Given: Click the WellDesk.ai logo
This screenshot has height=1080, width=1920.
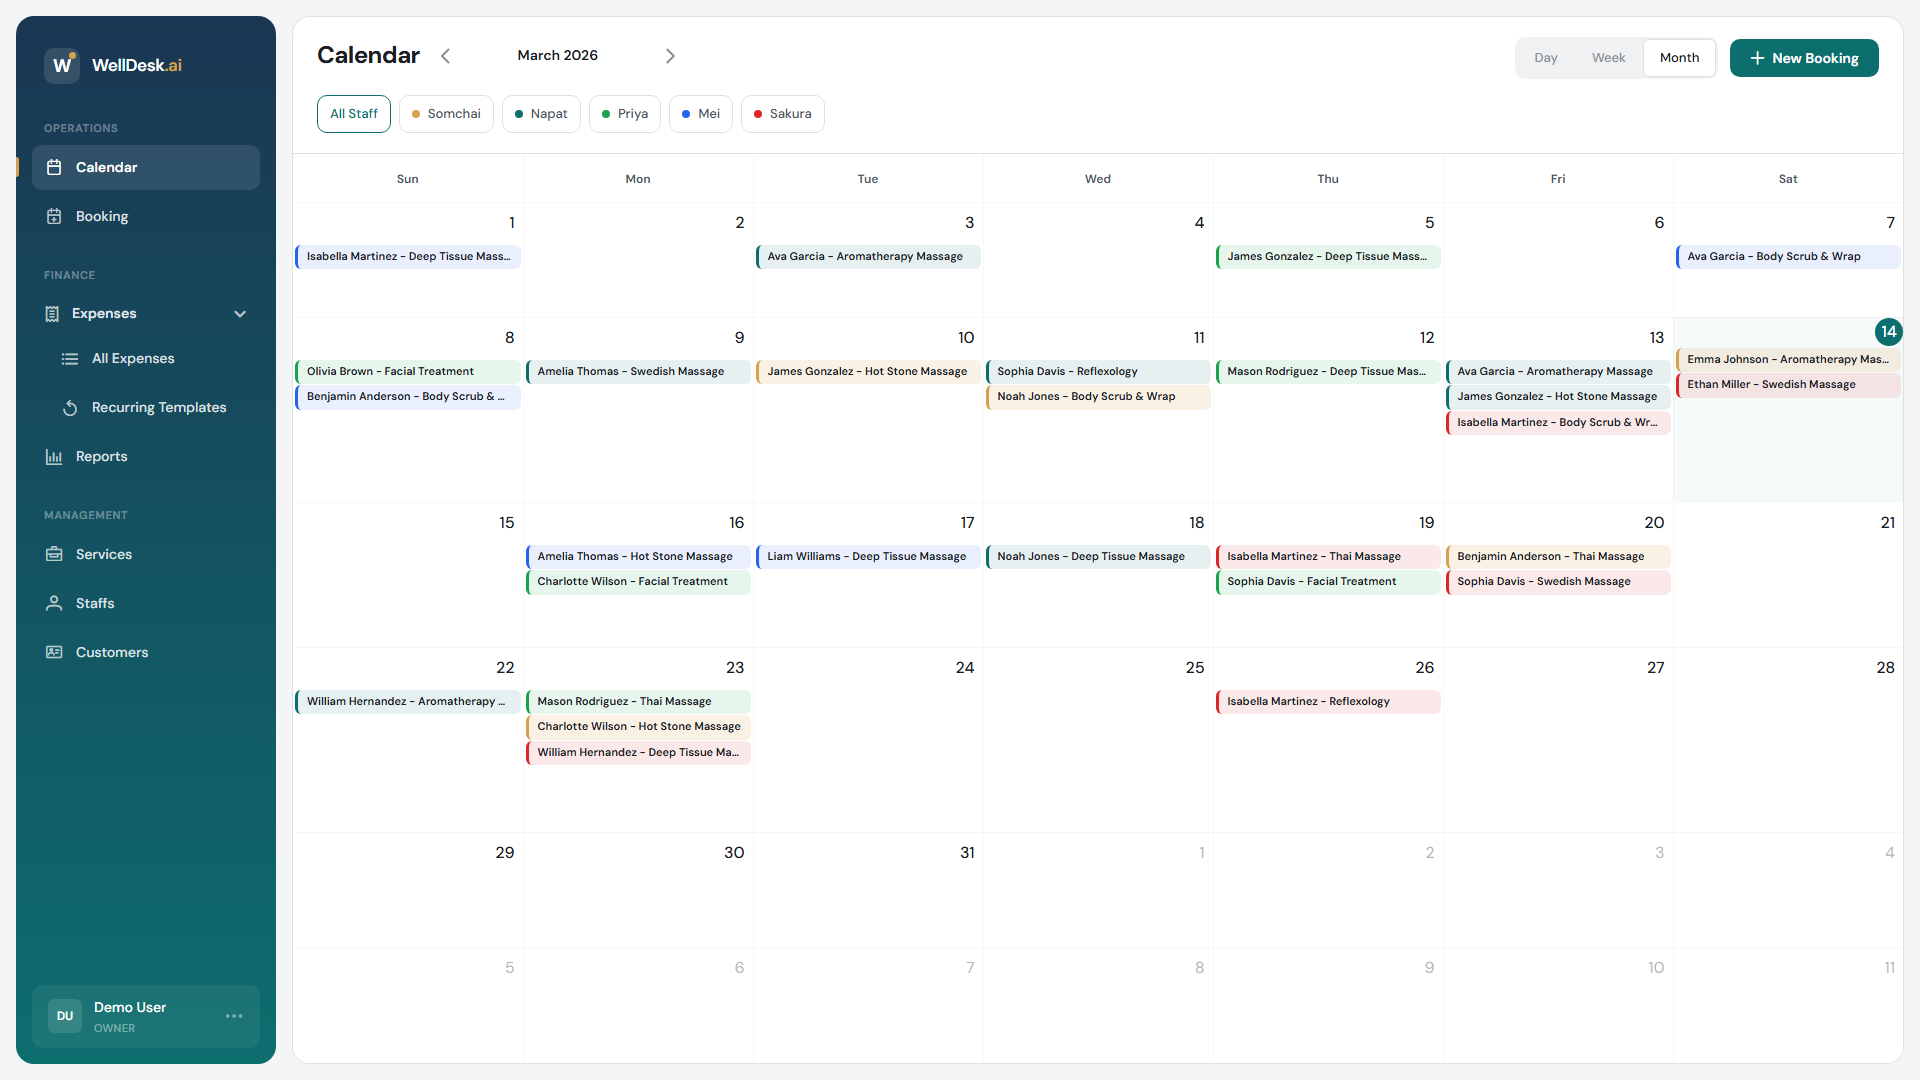Looking at the screenshot, I should click(113, 64).
